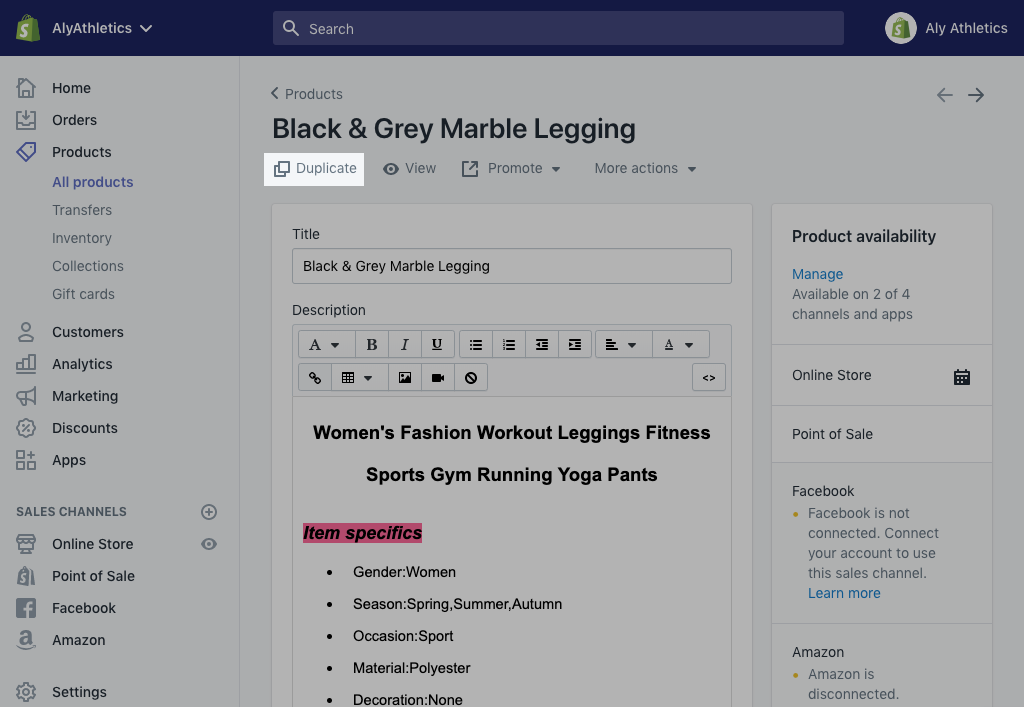Focus the Search field in the top bar
The image size is (1024, 707).
click(558, 28)
